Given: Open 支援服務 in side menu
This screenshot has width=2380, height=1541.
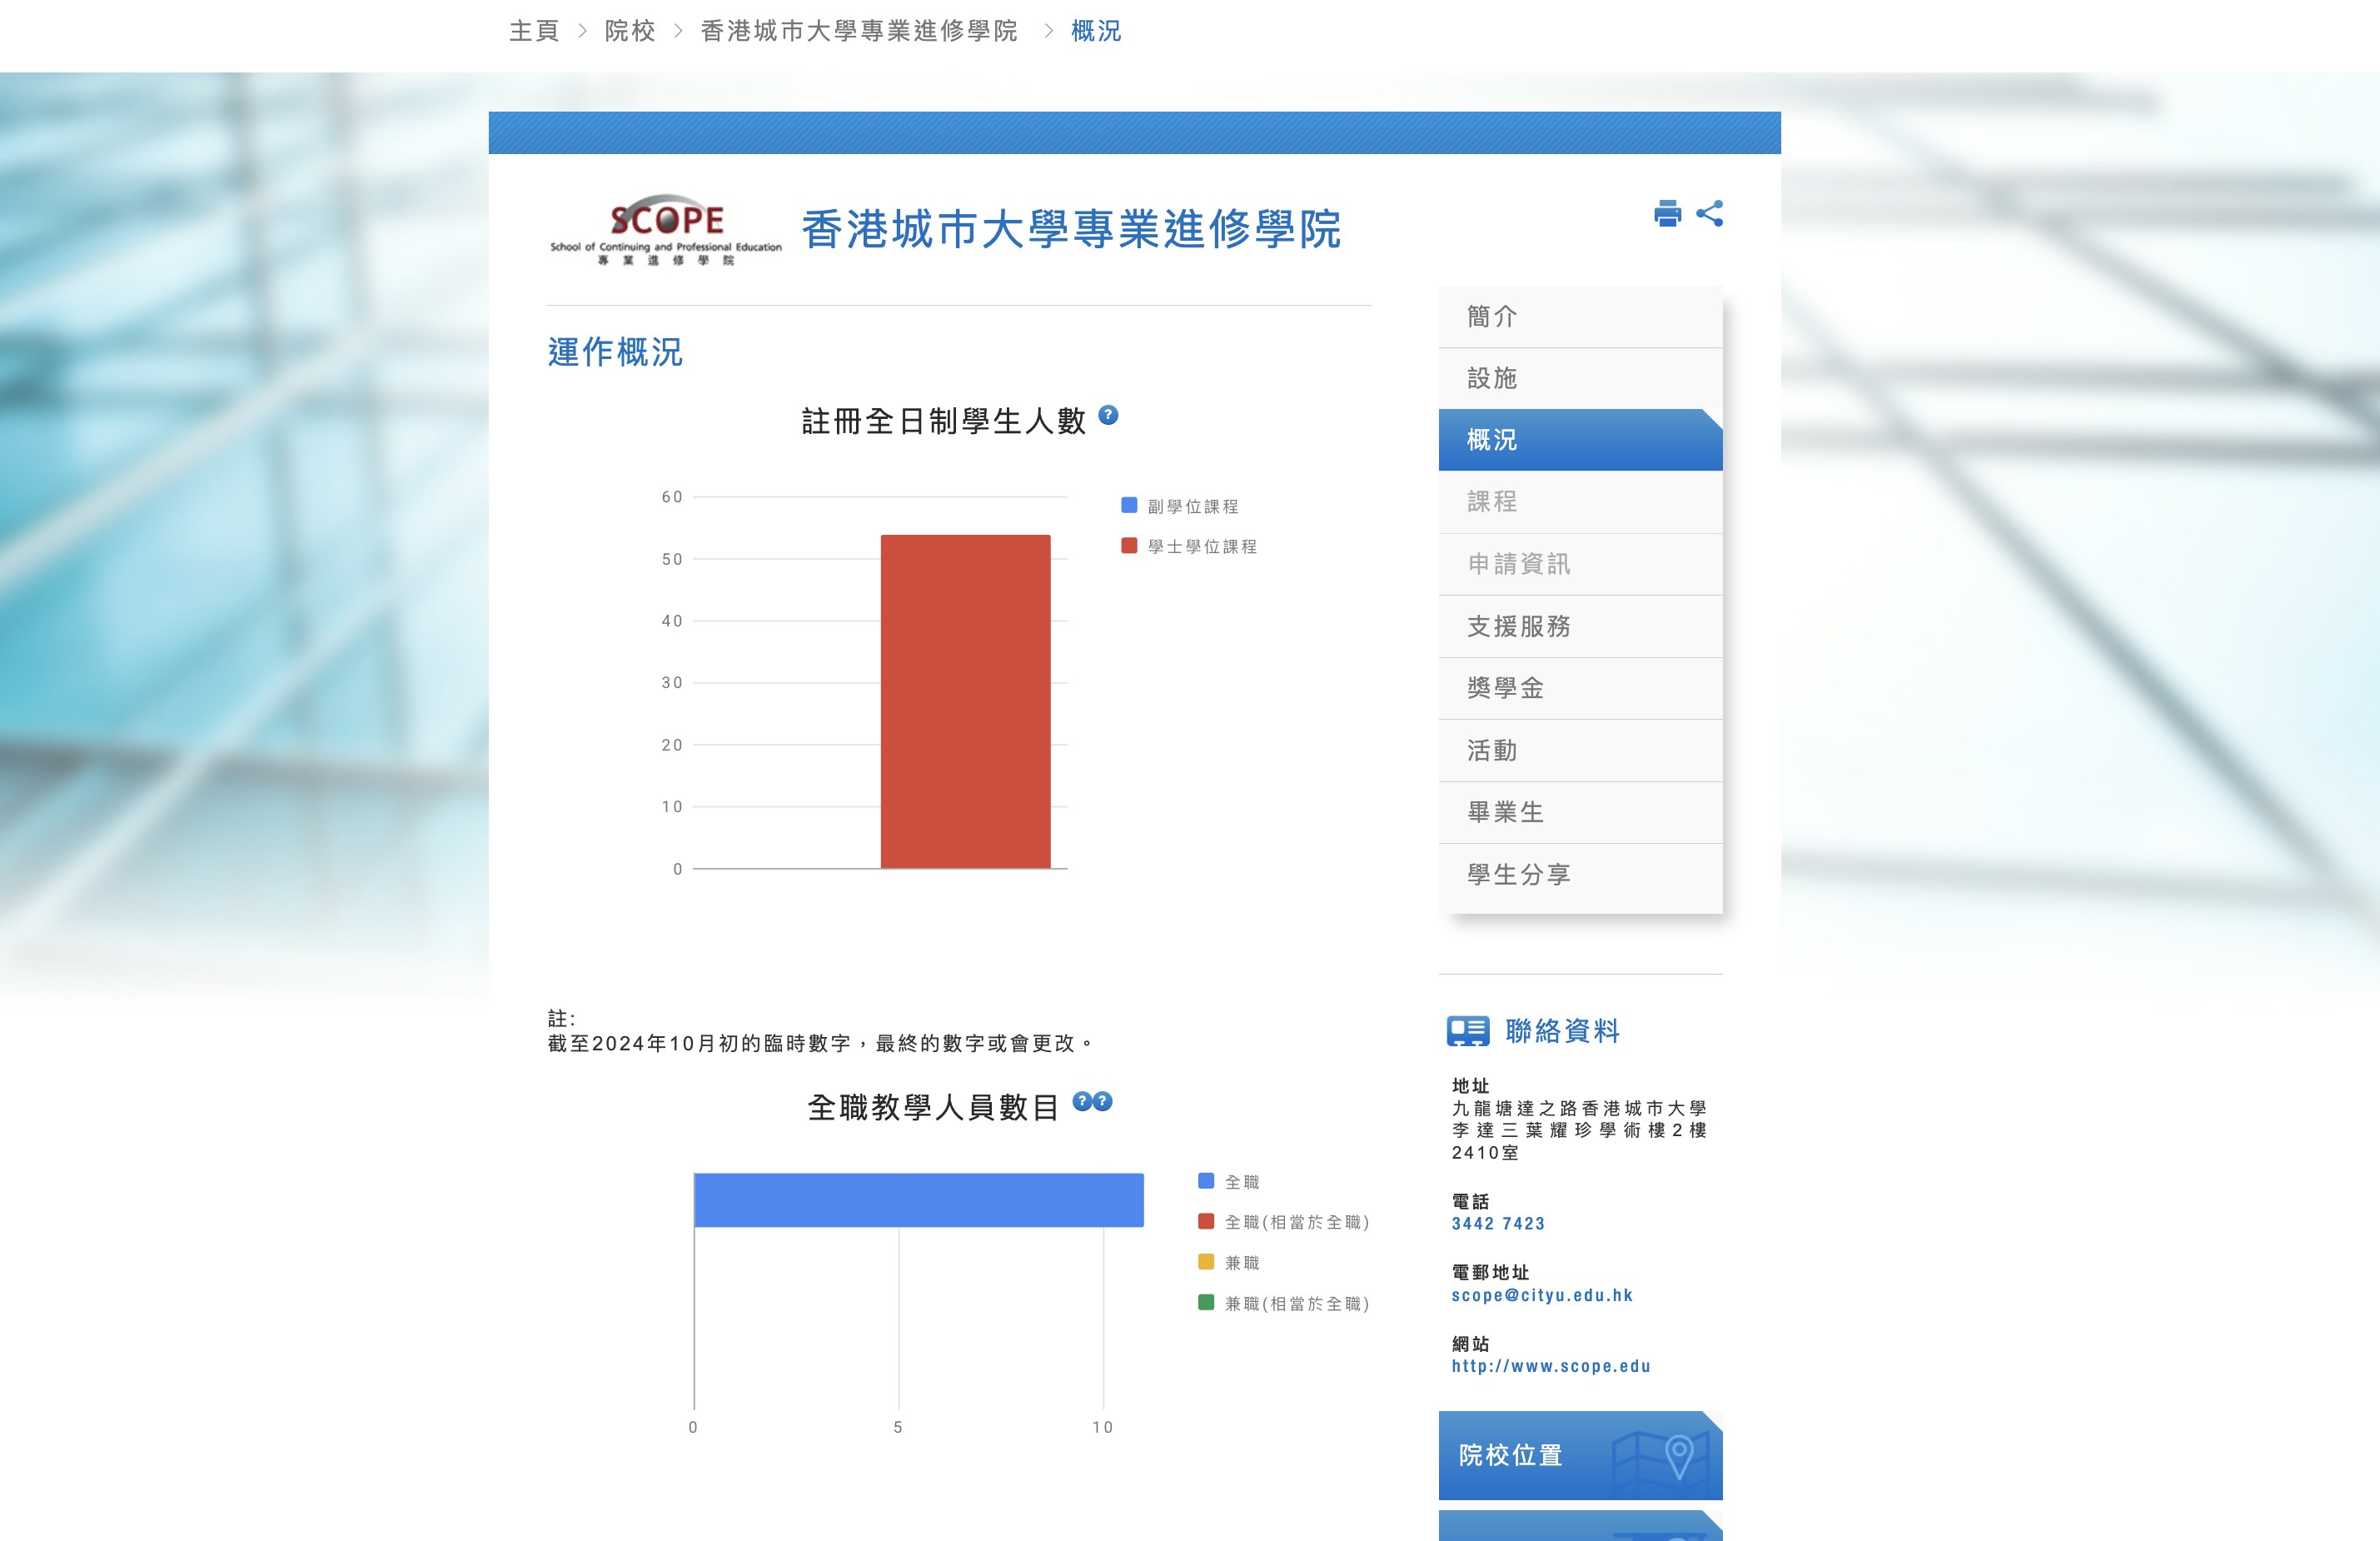Looking at the screenshot, I should pyautogui.click(x=1580, y=626).
